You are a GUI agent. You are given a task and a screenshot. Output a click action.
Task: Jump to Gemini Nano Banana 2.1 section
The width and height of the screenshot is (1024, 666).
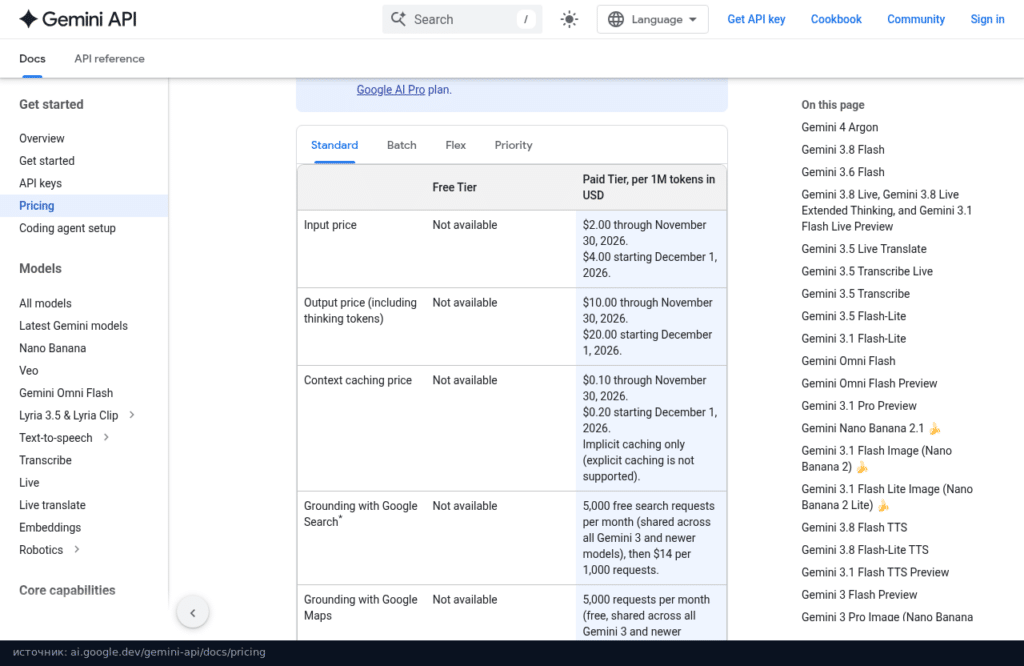click(871, 428)
